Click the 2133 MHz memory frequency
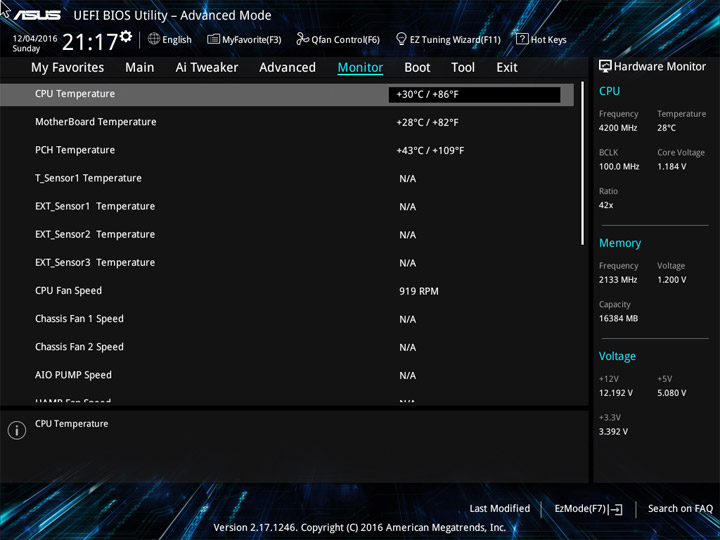720x540 pixels. (x=618, y=280)
